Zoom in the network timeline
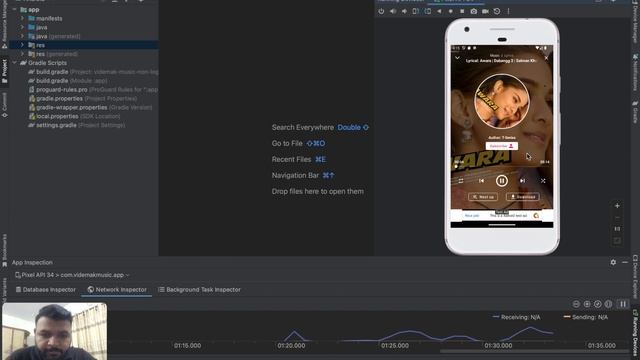 (x=587, y=304)
